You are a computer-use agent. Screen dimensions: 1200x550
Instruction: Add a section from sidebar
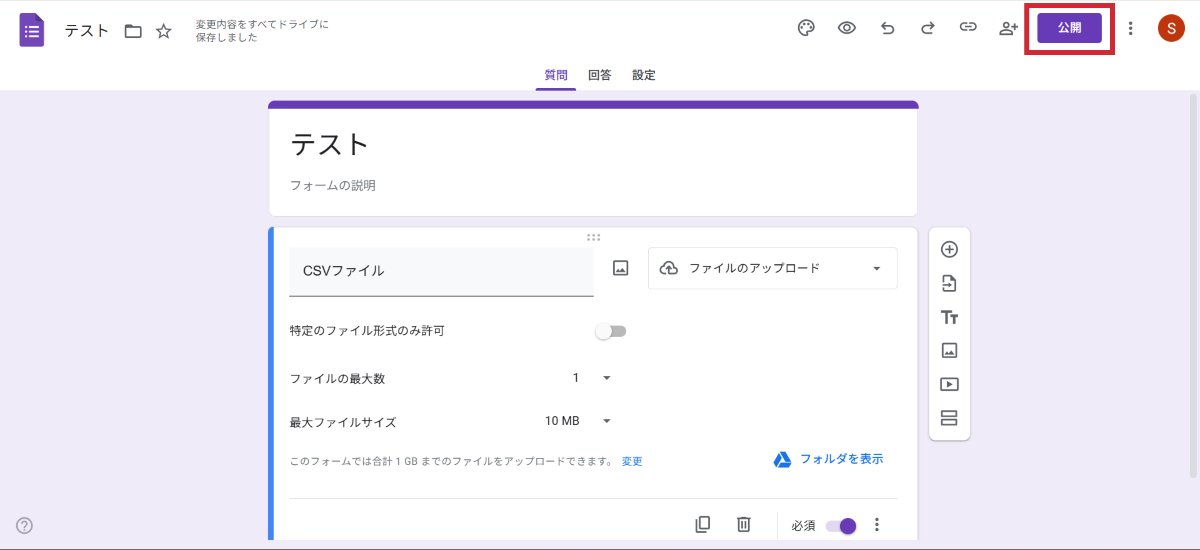point(949,418)
